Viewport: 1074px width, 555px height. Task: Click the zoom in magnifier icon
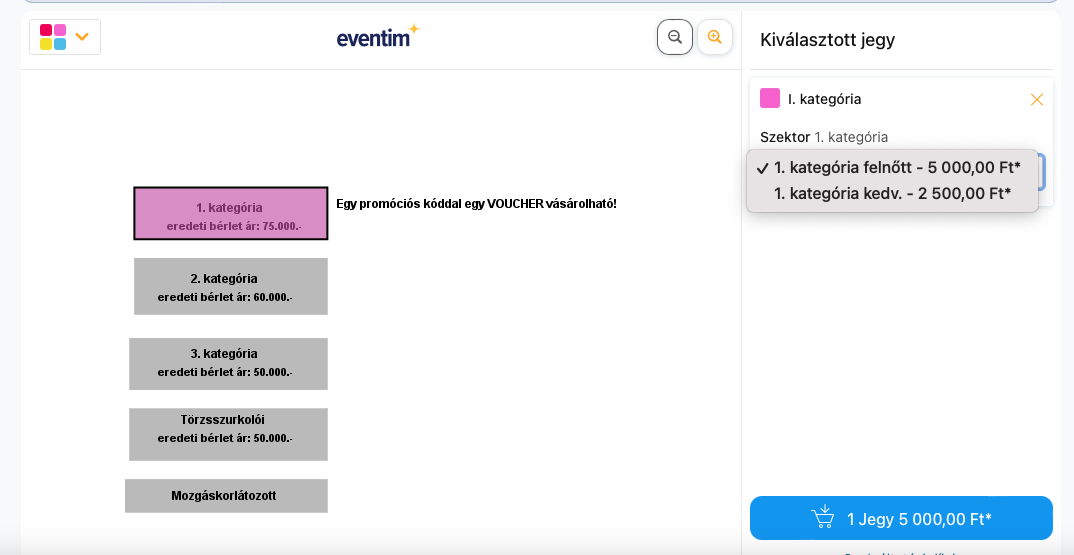[715, 37]
